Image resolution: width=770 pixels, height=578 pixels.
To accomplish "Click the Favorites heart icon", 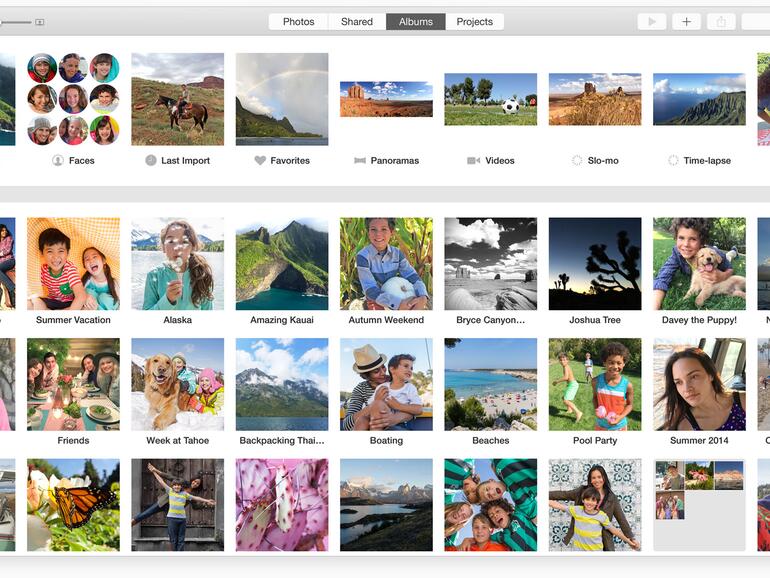I will pos(260,161).
